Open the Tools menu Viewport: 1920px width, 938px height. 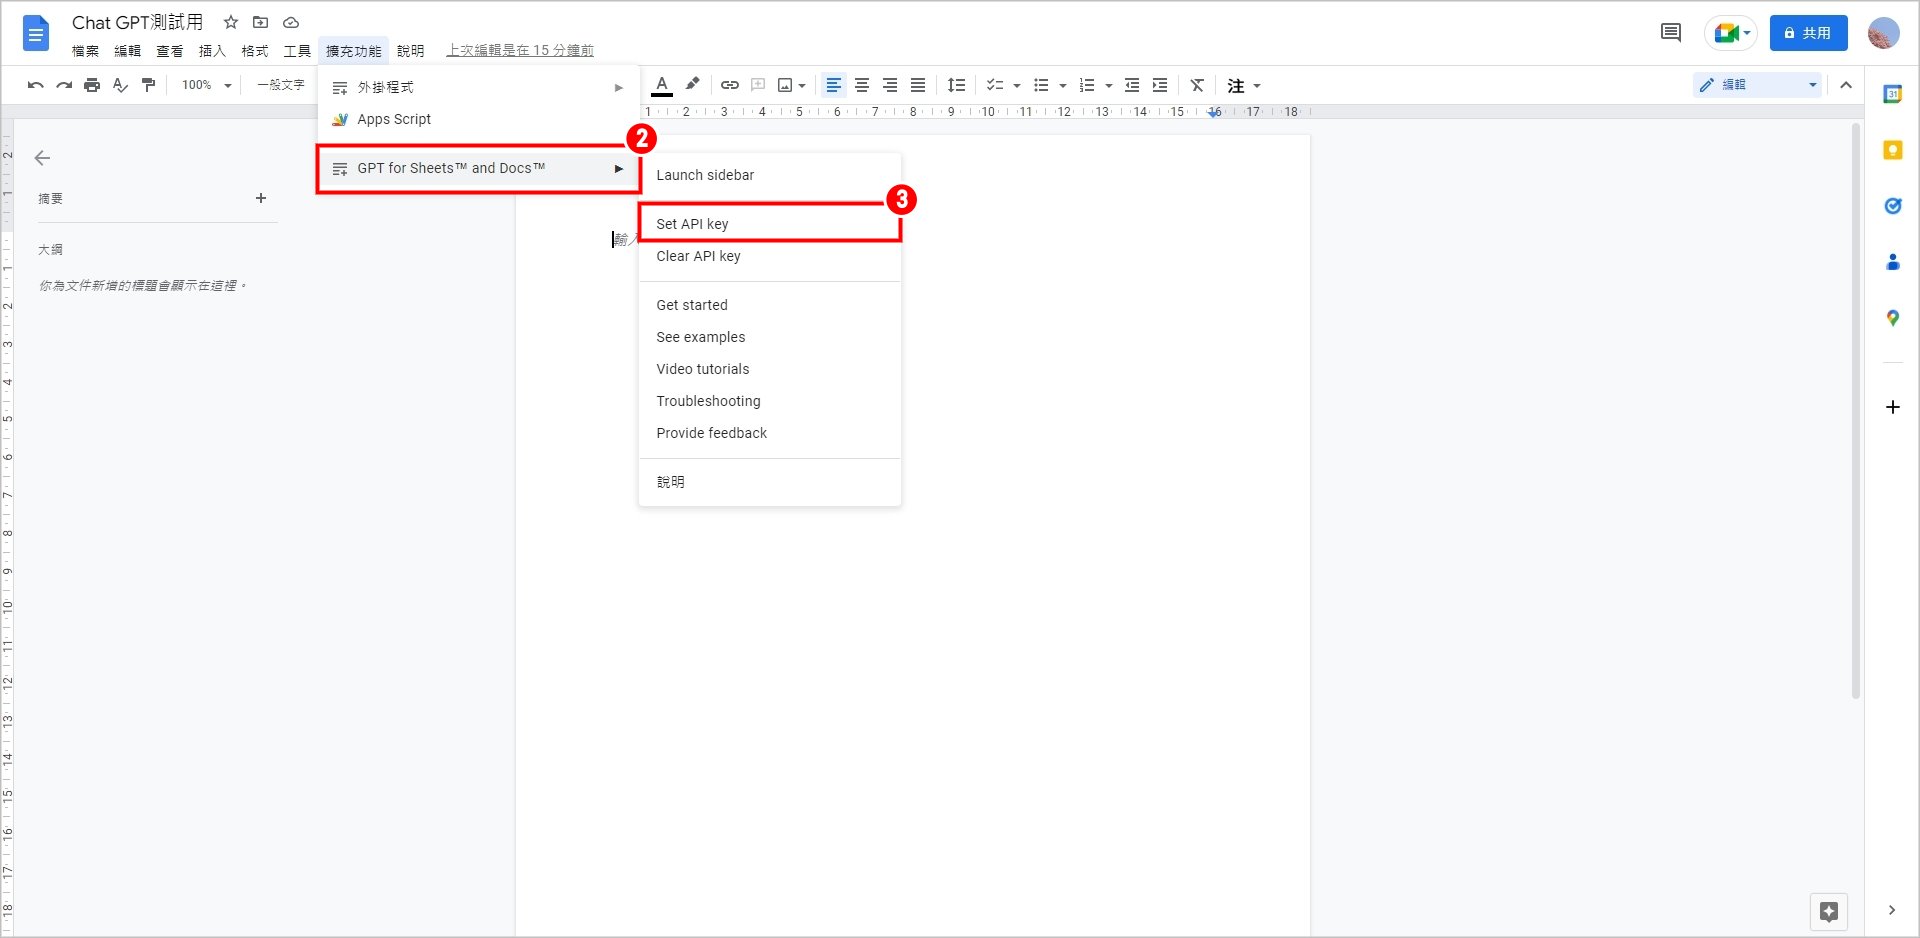pyautogui.click(x=297, y=51)
